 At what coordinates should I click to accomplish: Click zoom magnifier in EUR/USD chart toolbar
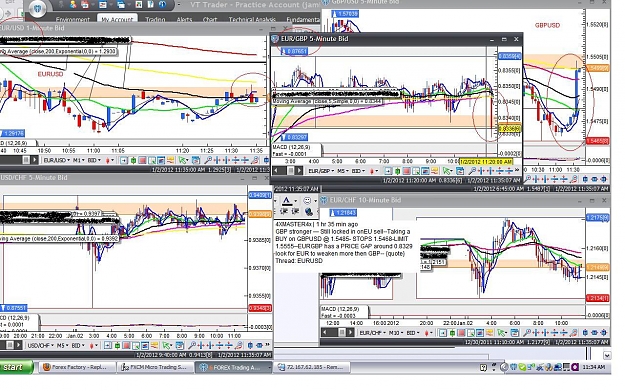(x=208, y=160)
